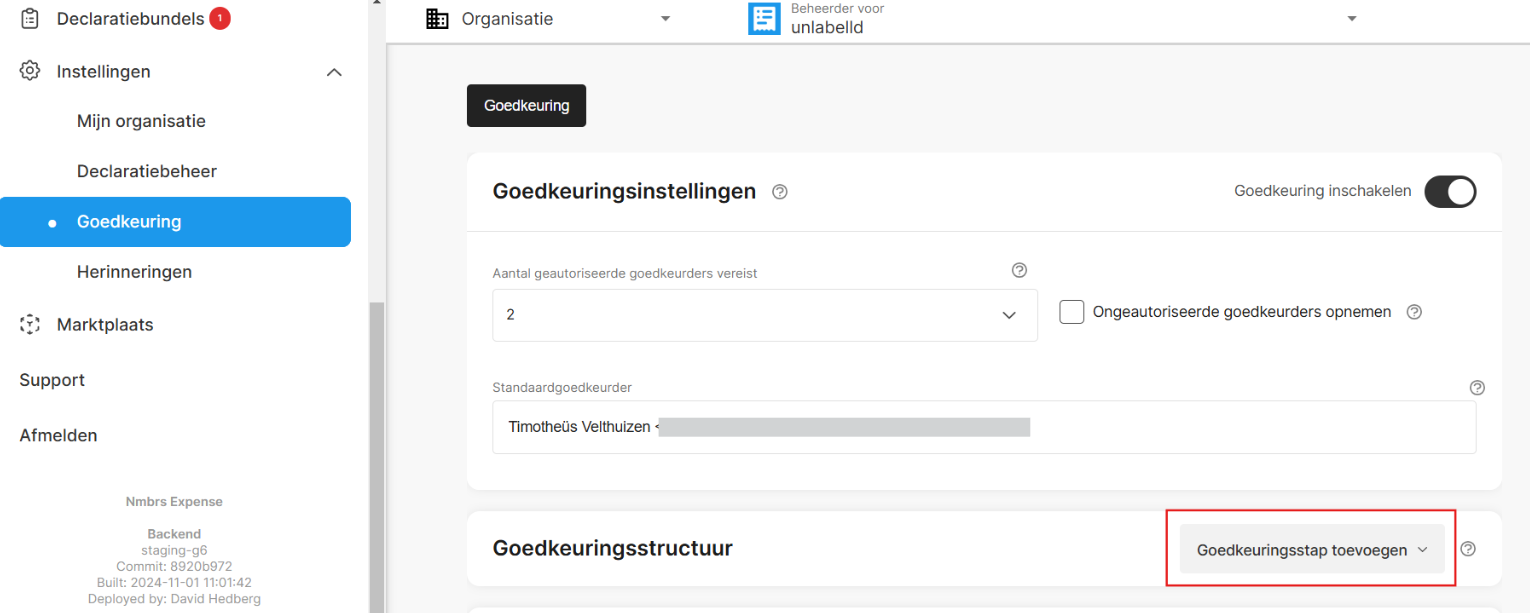
Task: Click the Organisatie building icon
Action: click(437, 18)
